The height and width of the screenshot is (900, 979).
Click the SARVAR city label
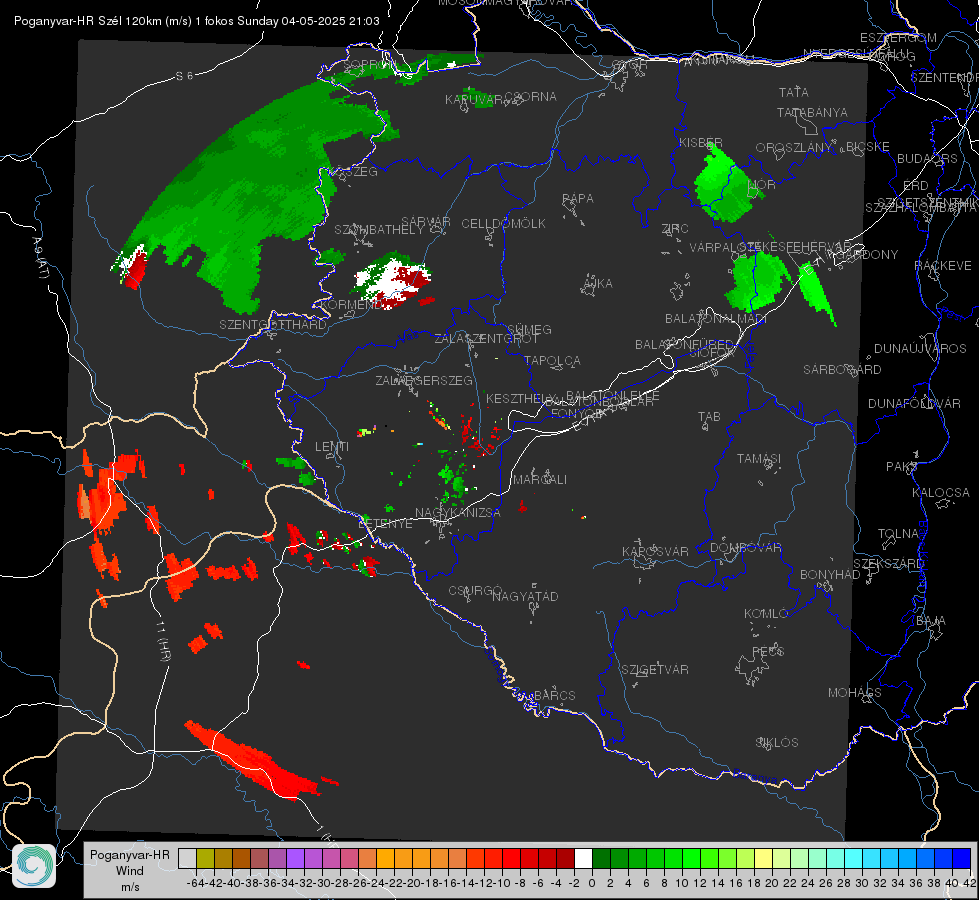tap(426, 222)
